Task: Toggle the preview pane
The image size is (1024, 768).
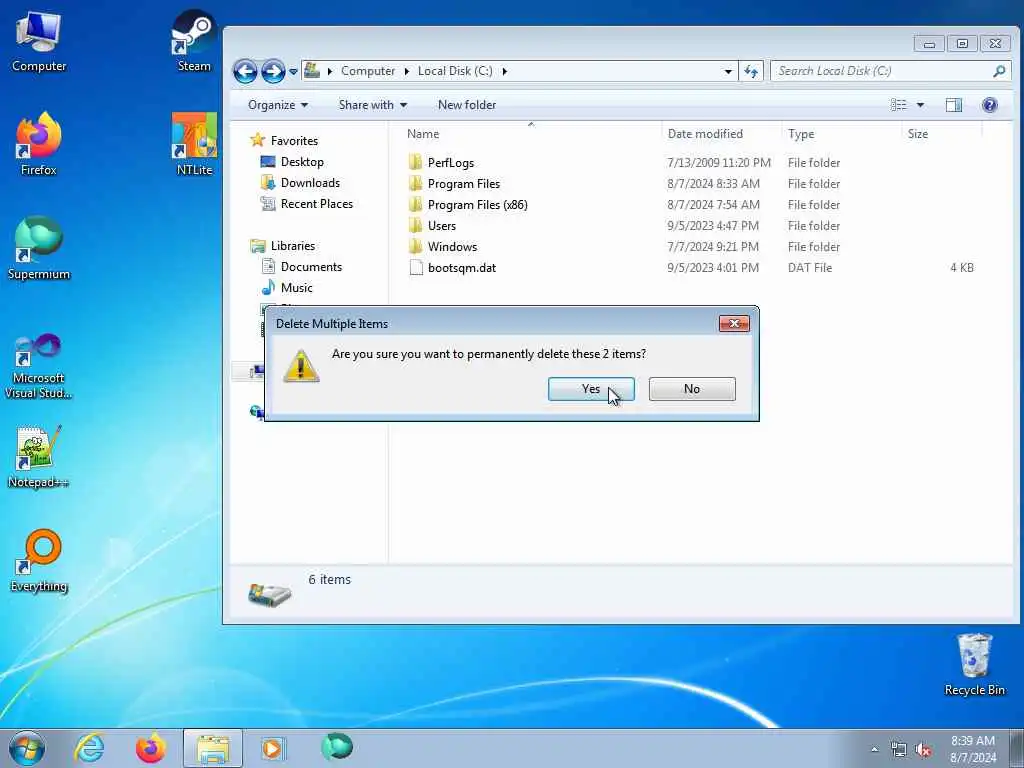Action: click(x=953, y=105)
